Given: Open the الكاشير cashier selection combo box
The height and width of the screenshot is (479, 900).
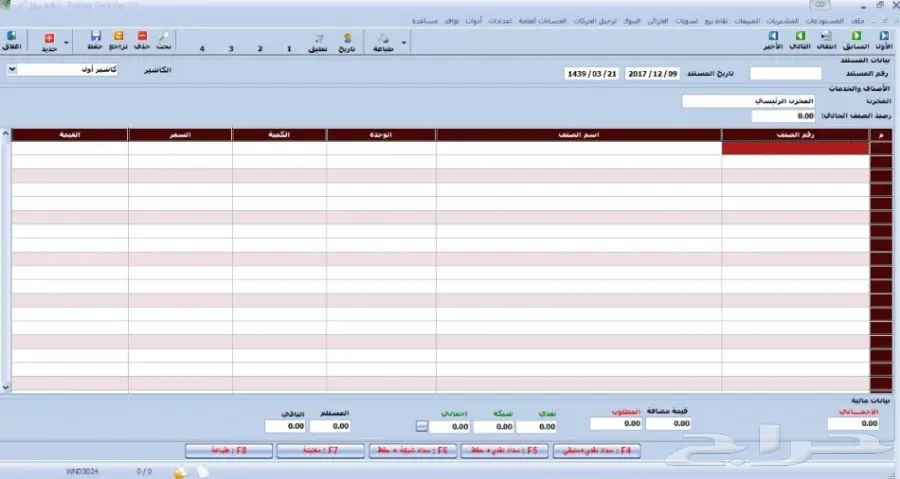Looking at the screenshot, I should coord(12,70).
